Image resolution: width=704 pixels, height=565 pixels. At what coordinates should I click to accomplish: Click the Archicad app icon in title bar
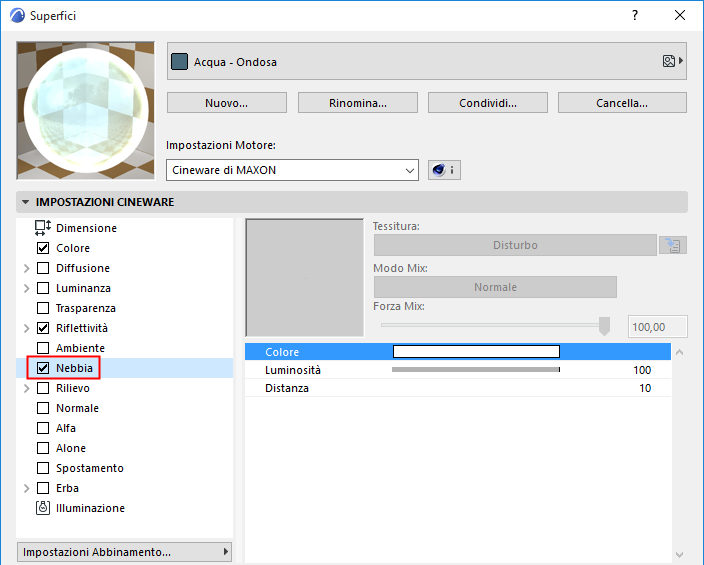coord(17,16)
